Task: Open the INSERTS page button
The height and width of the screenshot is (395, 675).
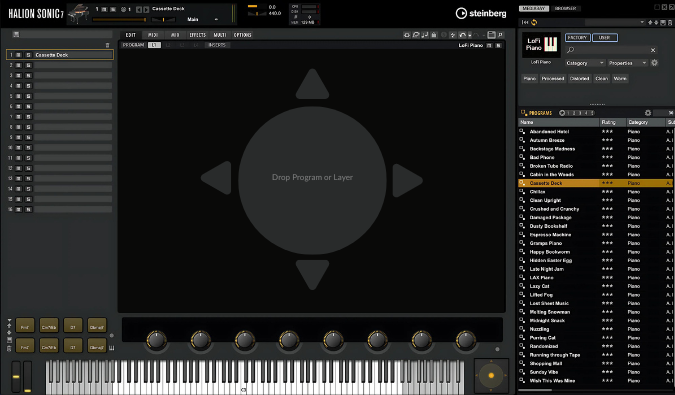Action: point(217,45)
